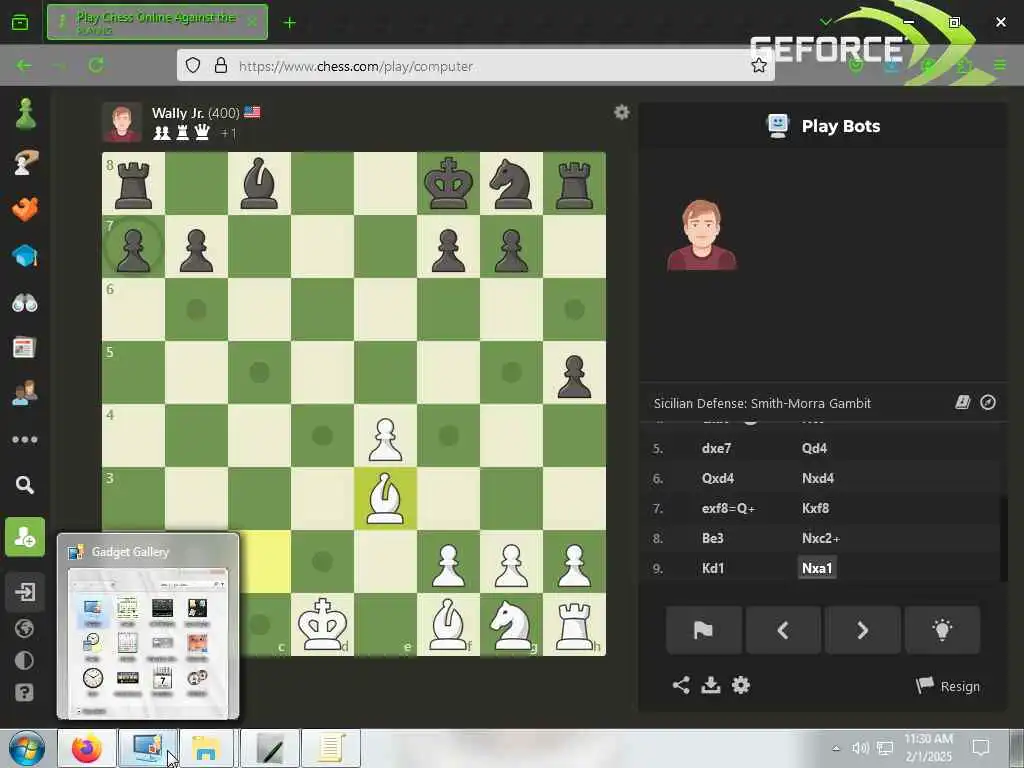
Task: Open board settings gear above board
Action: (622, 112)
